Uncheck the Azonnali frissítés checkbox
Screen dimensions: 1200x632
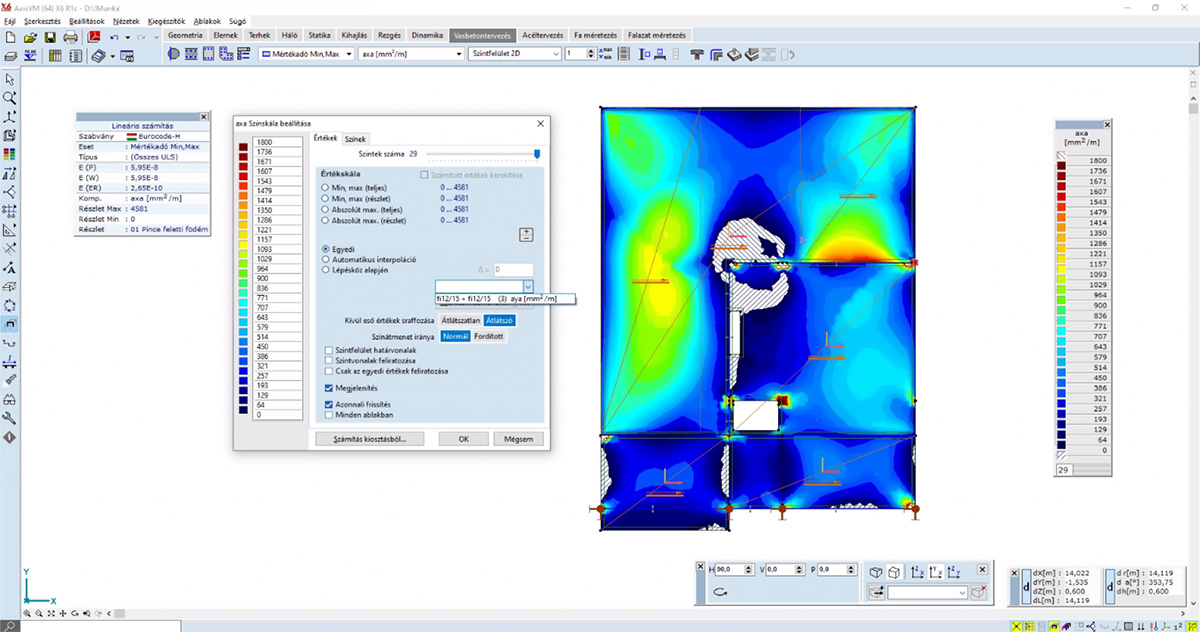(329, 404)
